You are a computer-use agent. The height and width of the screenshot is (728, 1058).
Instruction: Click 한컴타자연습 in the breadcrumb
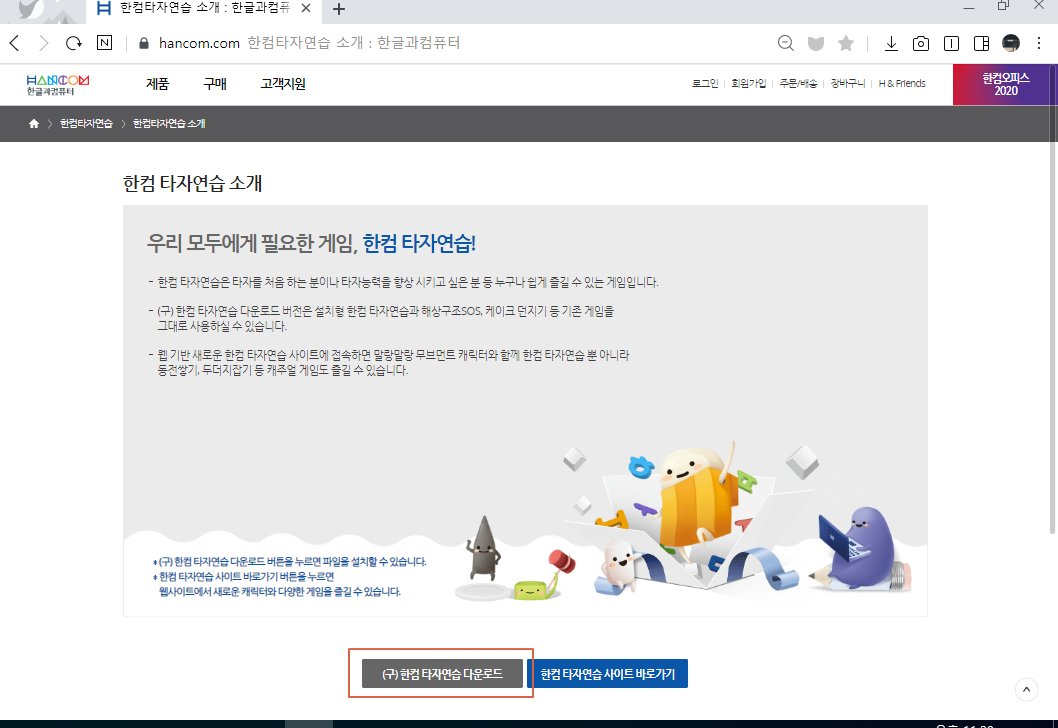86,123
